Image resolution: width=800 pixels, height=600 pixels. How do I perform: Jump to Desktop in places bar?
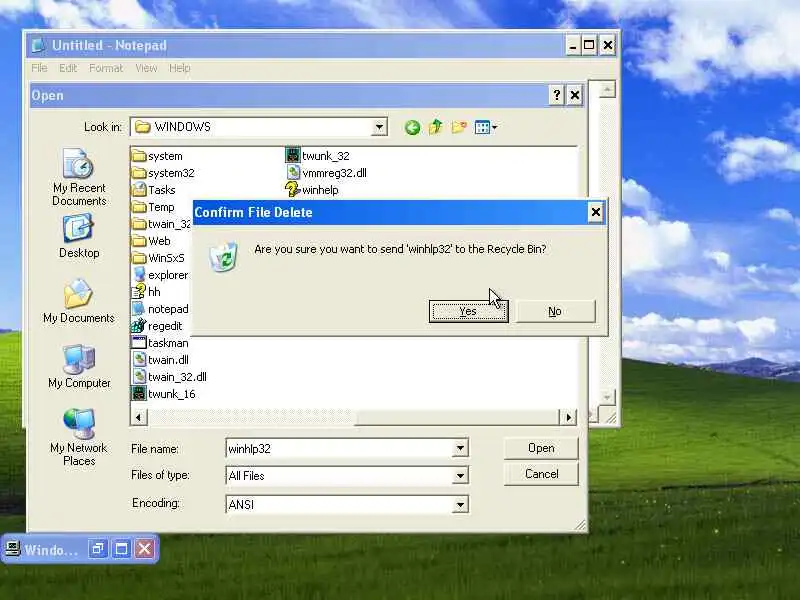[79, 236]
